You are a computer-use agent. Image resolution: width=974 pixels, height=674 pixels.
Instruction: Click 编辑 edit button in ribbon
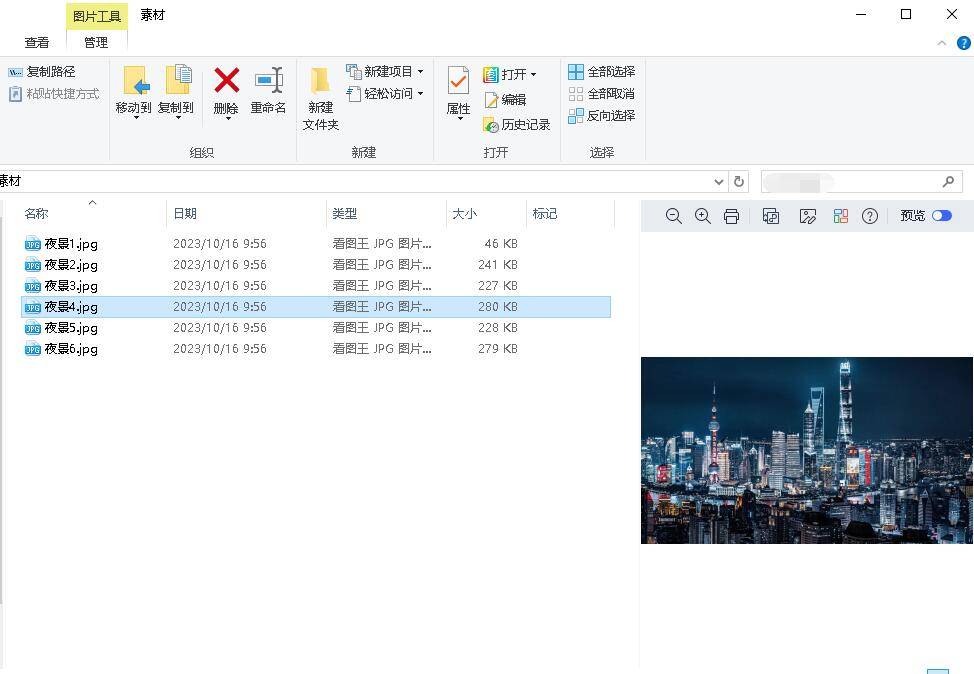[x=506, y=99]
